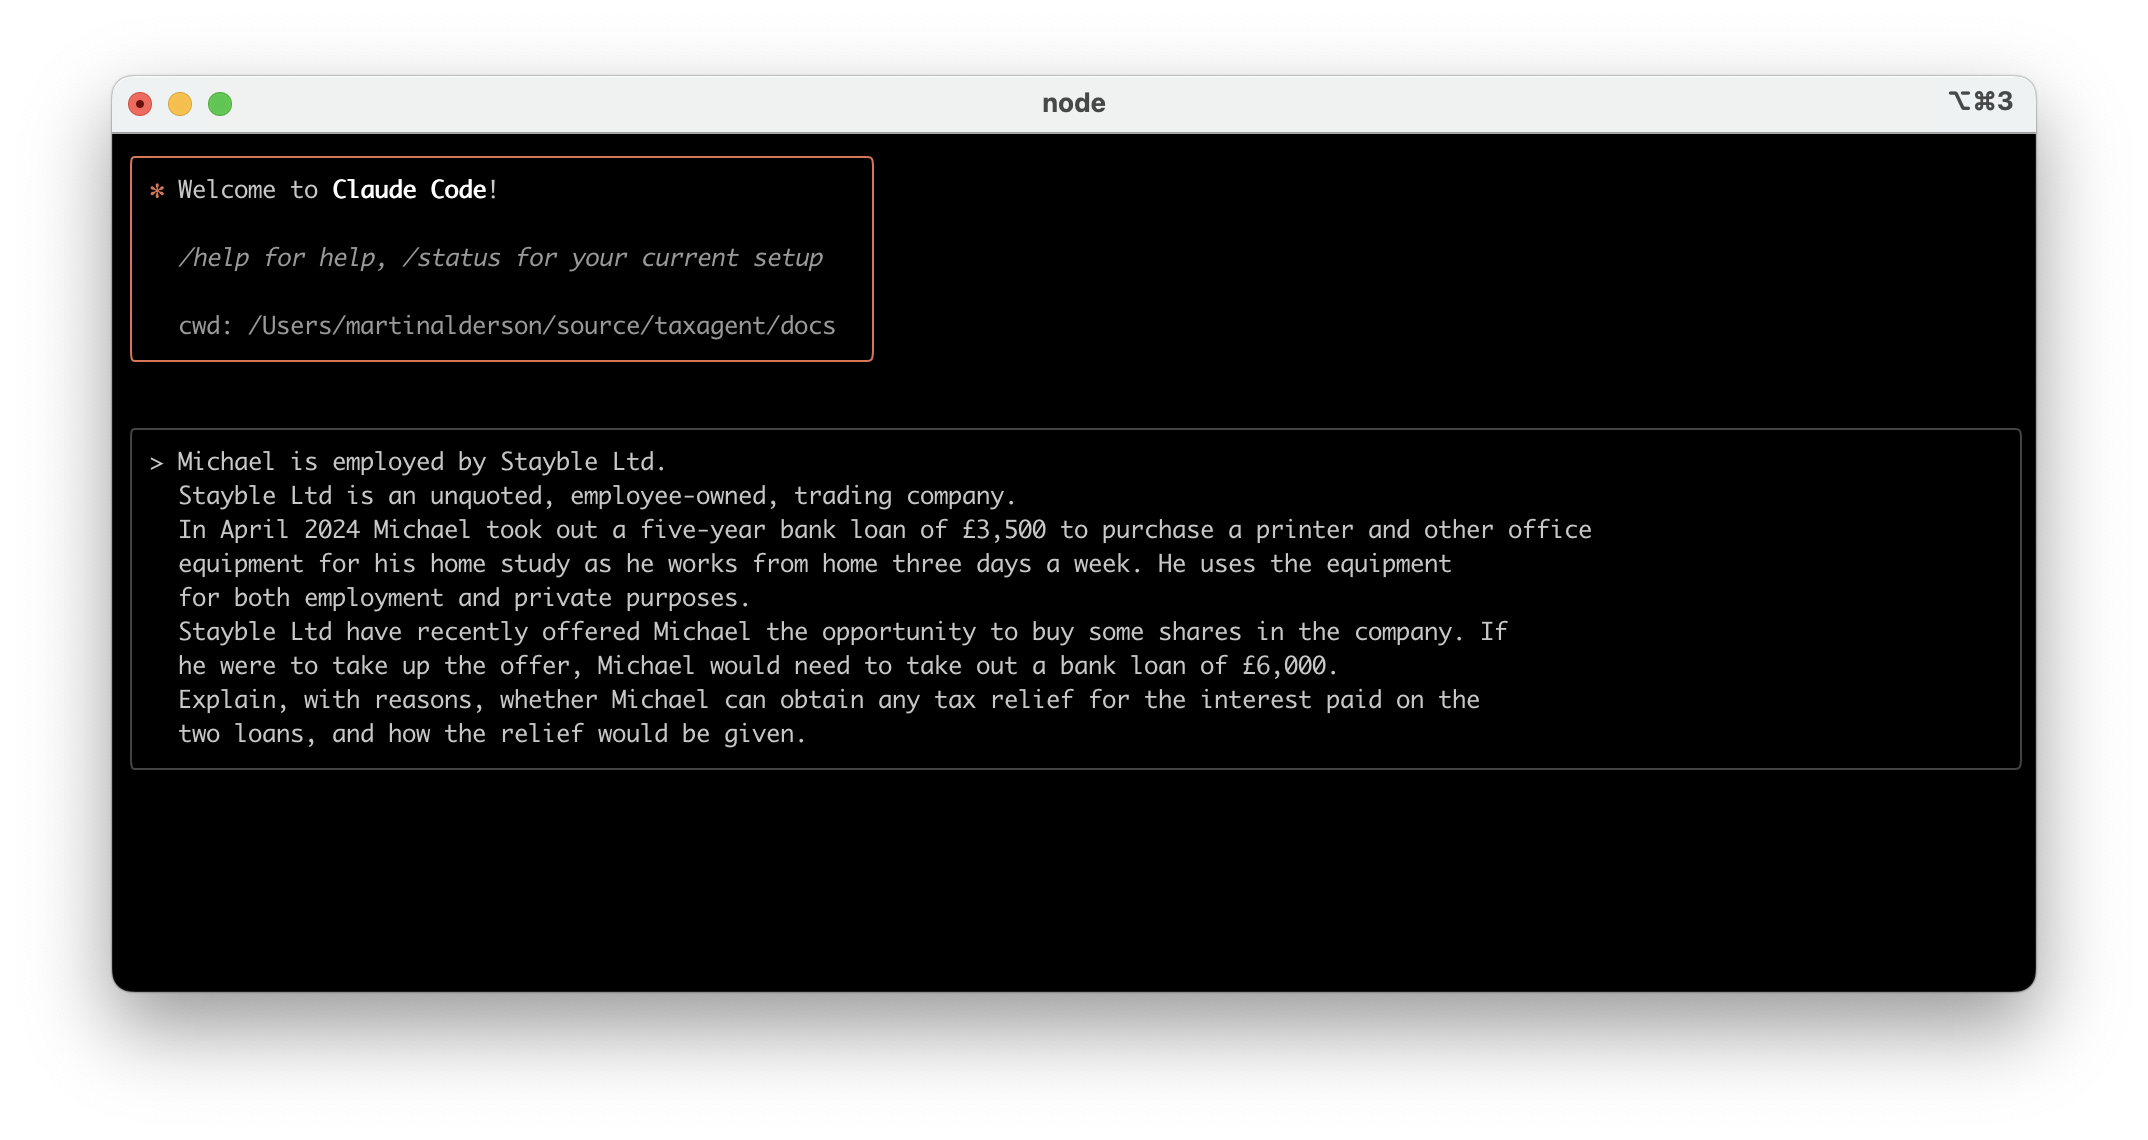The height and width of the screenshot is (1140, 2148).
Task: Click the '/status' command hint text
Action: [451, 258]
